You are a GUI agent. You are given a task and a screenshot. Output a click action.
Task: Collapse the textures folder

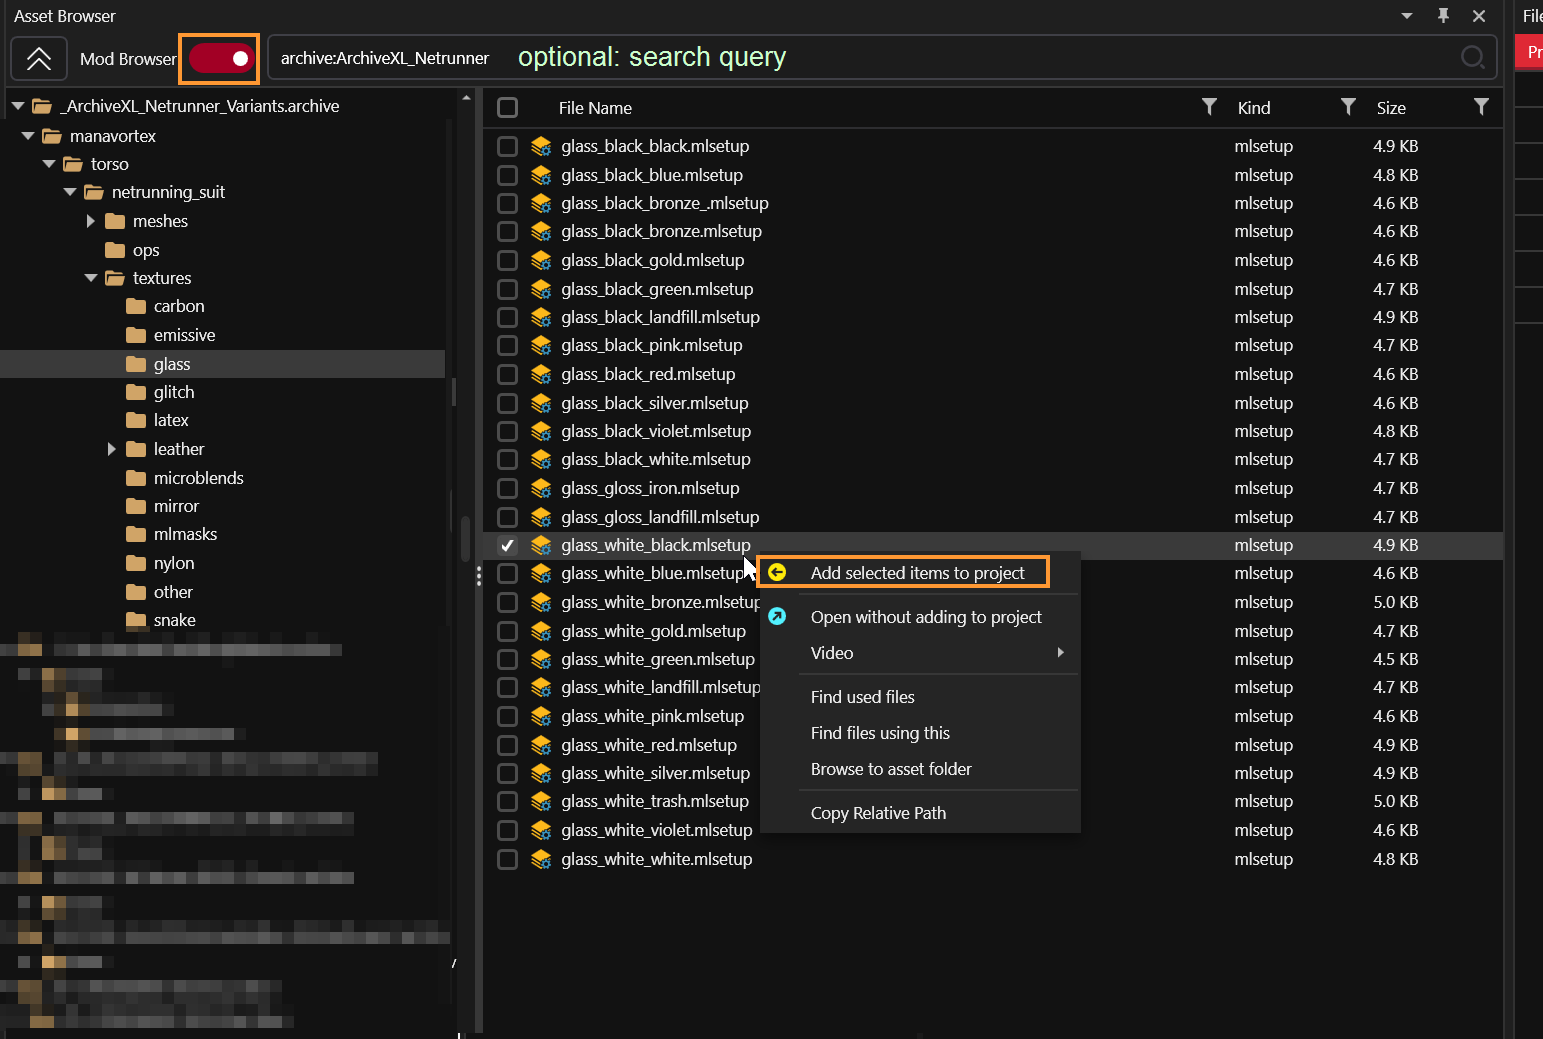click(91, 278)
